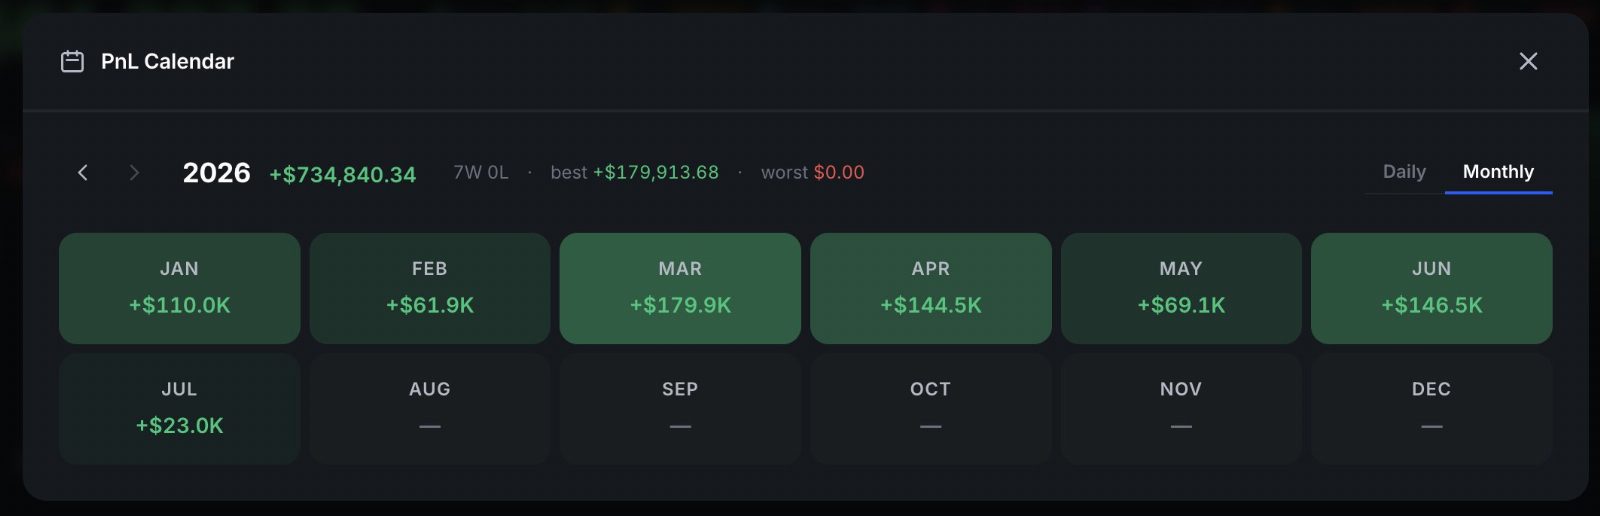Open the MAY month tile
The width and height of the screenshot is (1600, 516).
click(1181, 288)
